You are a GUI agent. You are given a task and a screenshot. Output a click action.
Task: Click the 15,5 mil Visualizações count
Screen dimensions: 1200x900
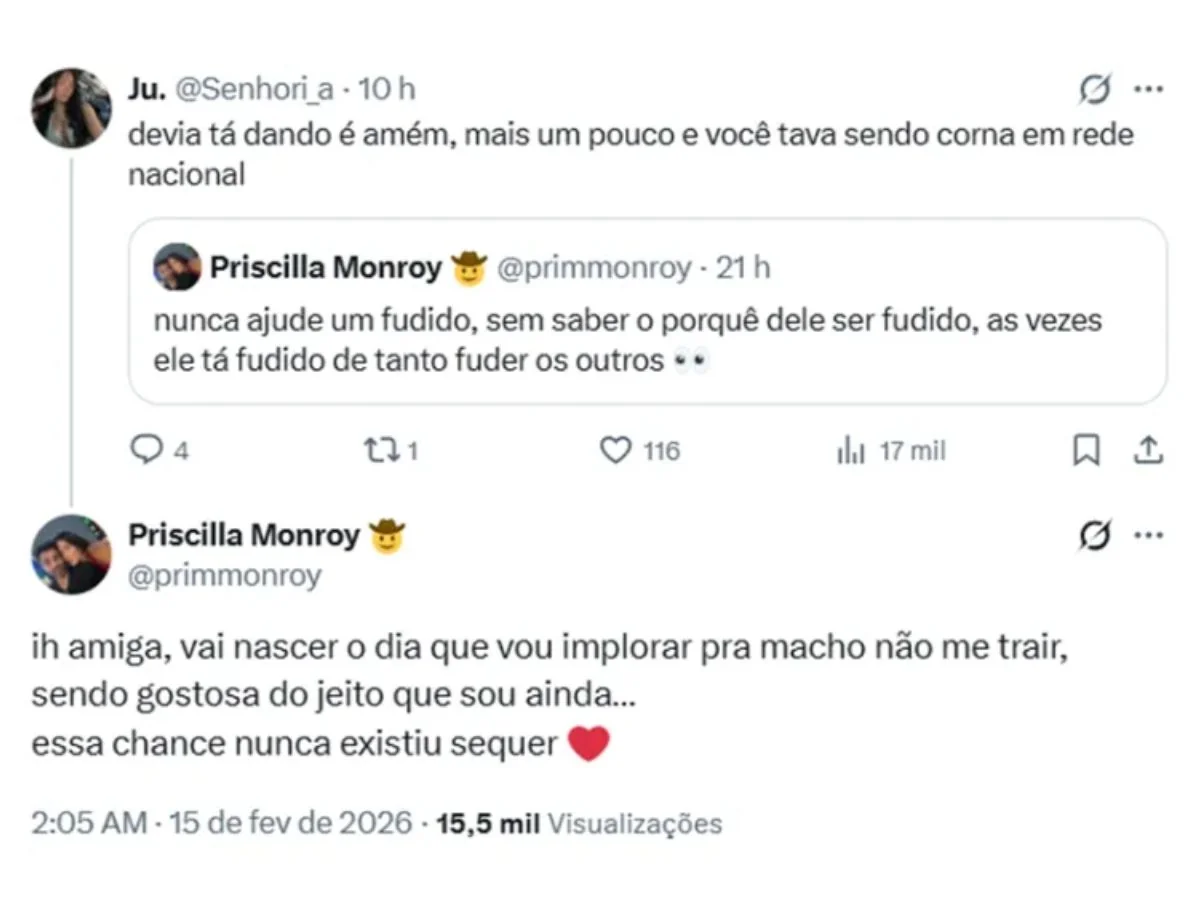tap(580, 824)
